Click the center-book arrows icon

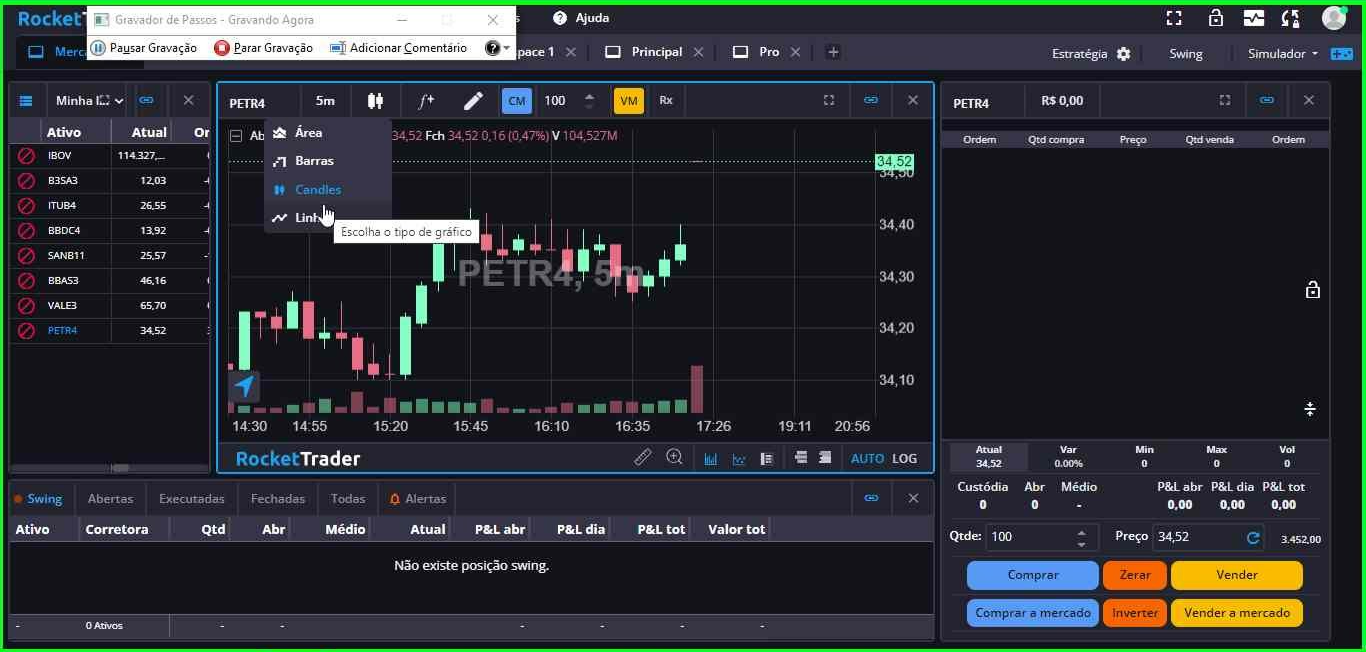(x=1310, y=409)
